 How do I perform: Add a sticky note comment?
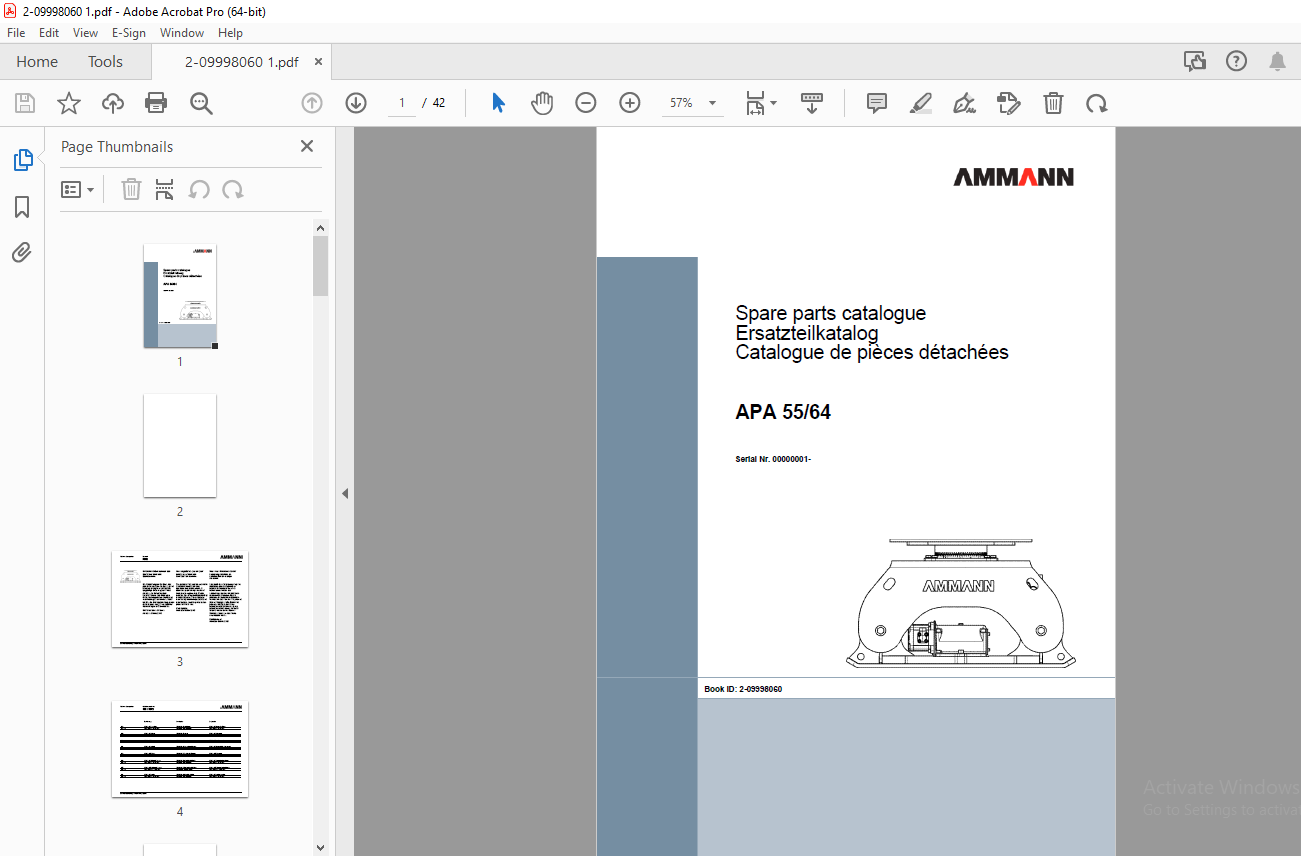(877, 103)
